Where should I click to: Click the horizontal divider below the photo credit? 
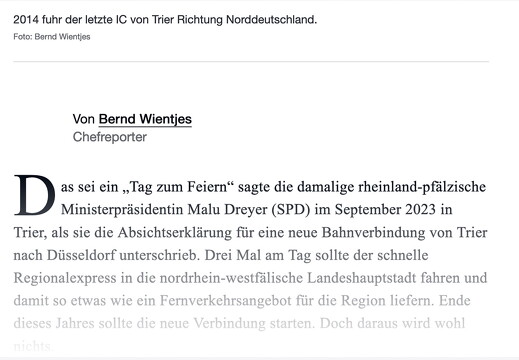coord(251,62)
